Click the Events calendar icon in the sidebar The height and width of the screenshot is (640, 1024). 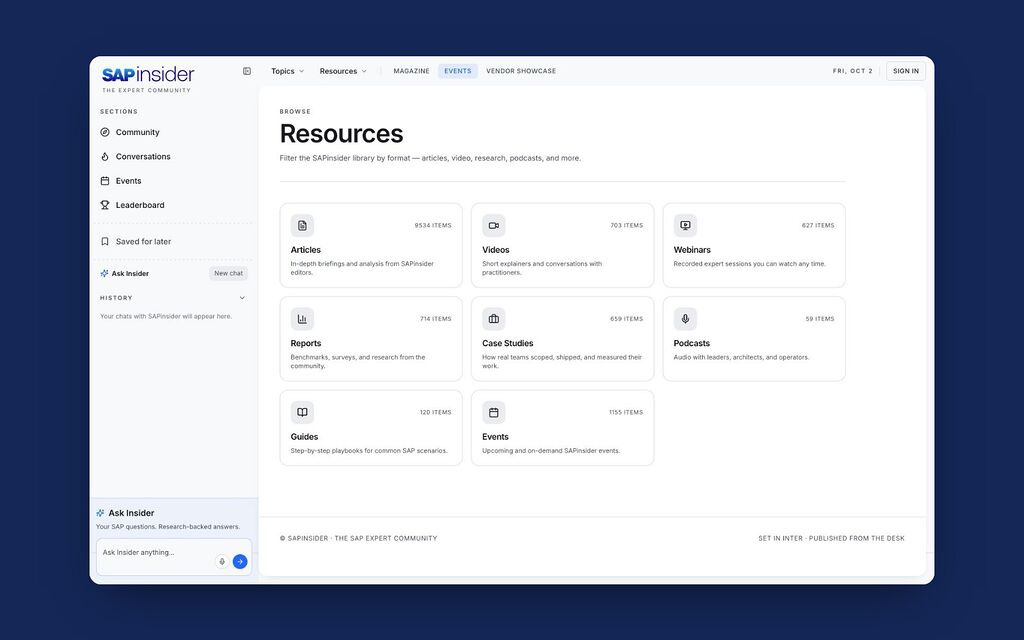104,181
